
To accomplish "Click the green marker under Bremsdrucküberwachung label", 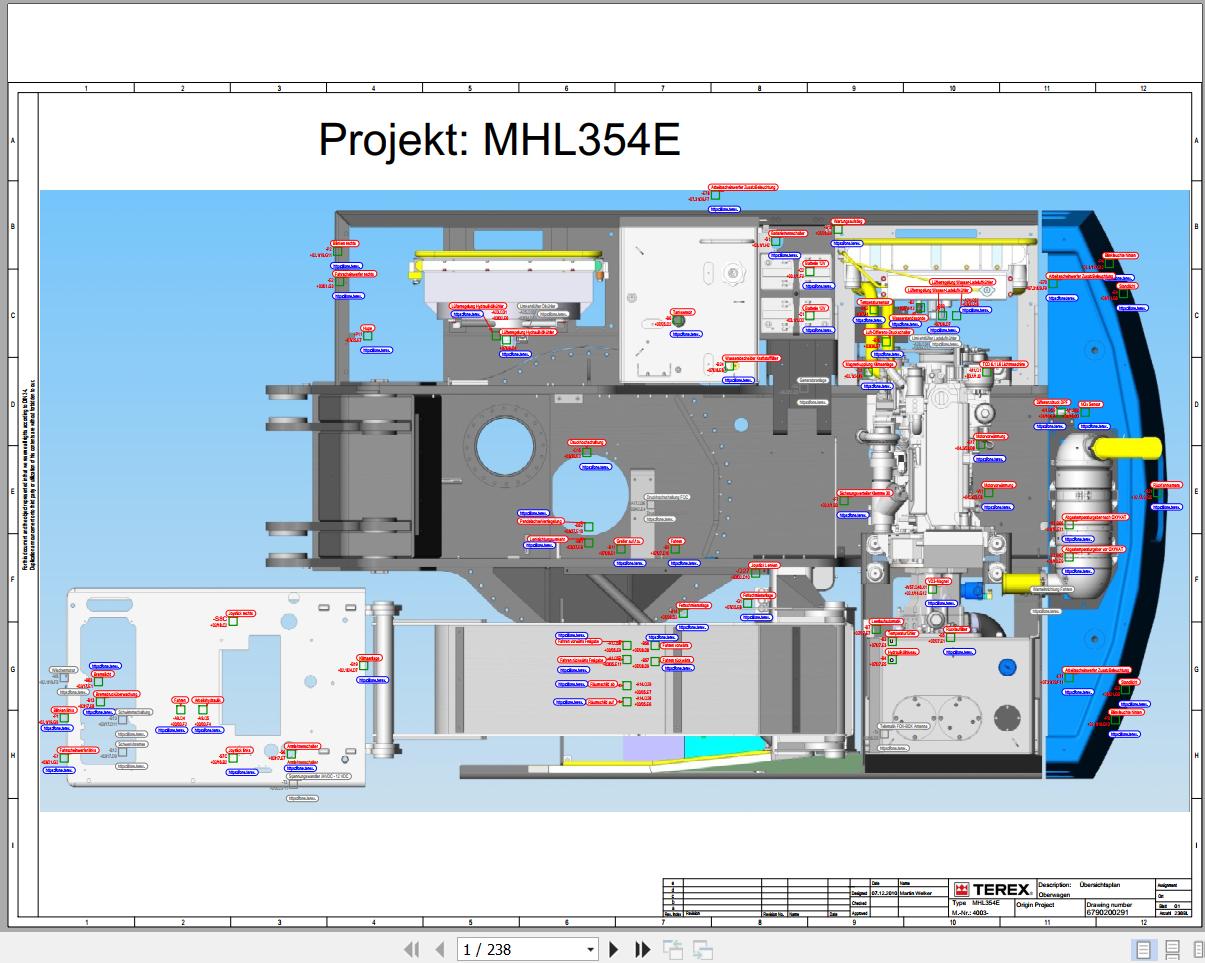I will [100, 702].
